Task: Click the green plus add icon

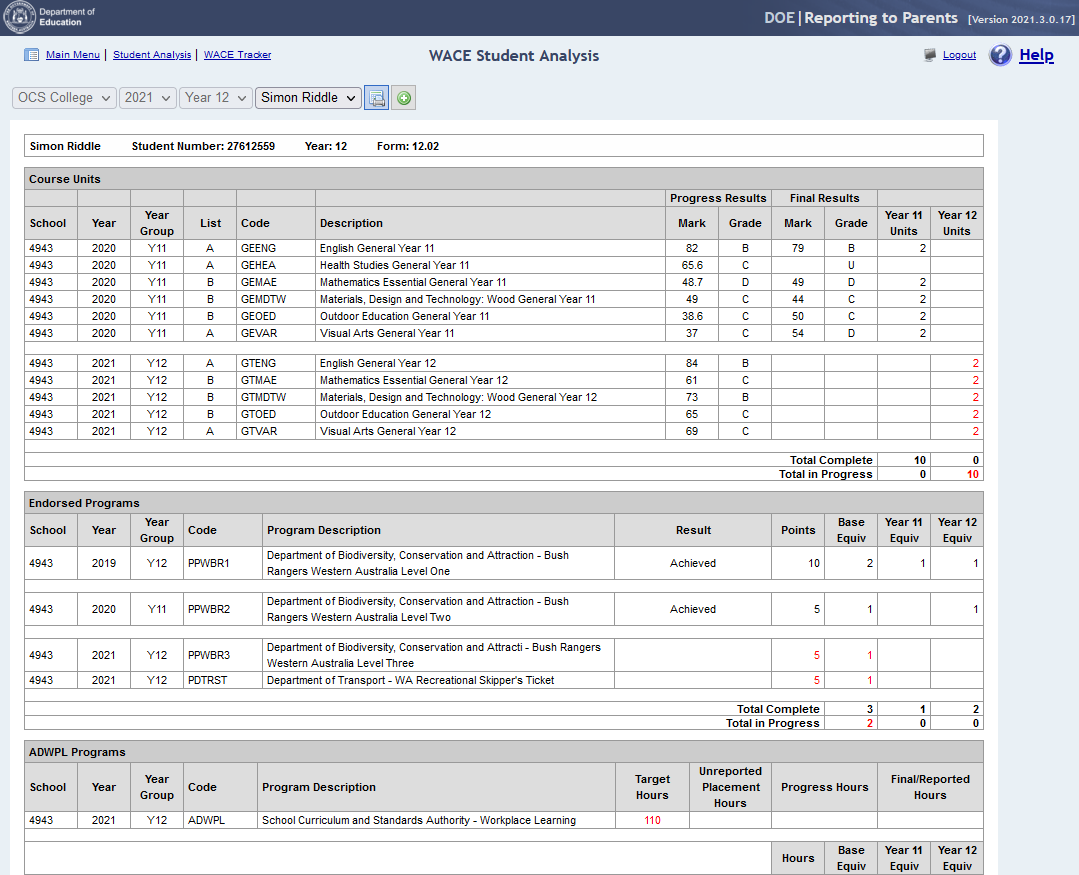Action: pyautogui.click(x=404, y=98)
